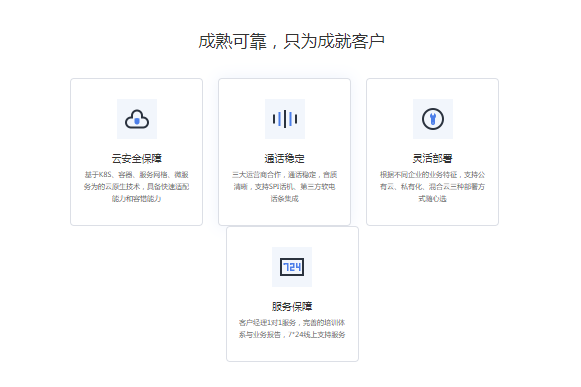Click the heading 成熟可靠，只为成就客户

click(x=291, y=41)
